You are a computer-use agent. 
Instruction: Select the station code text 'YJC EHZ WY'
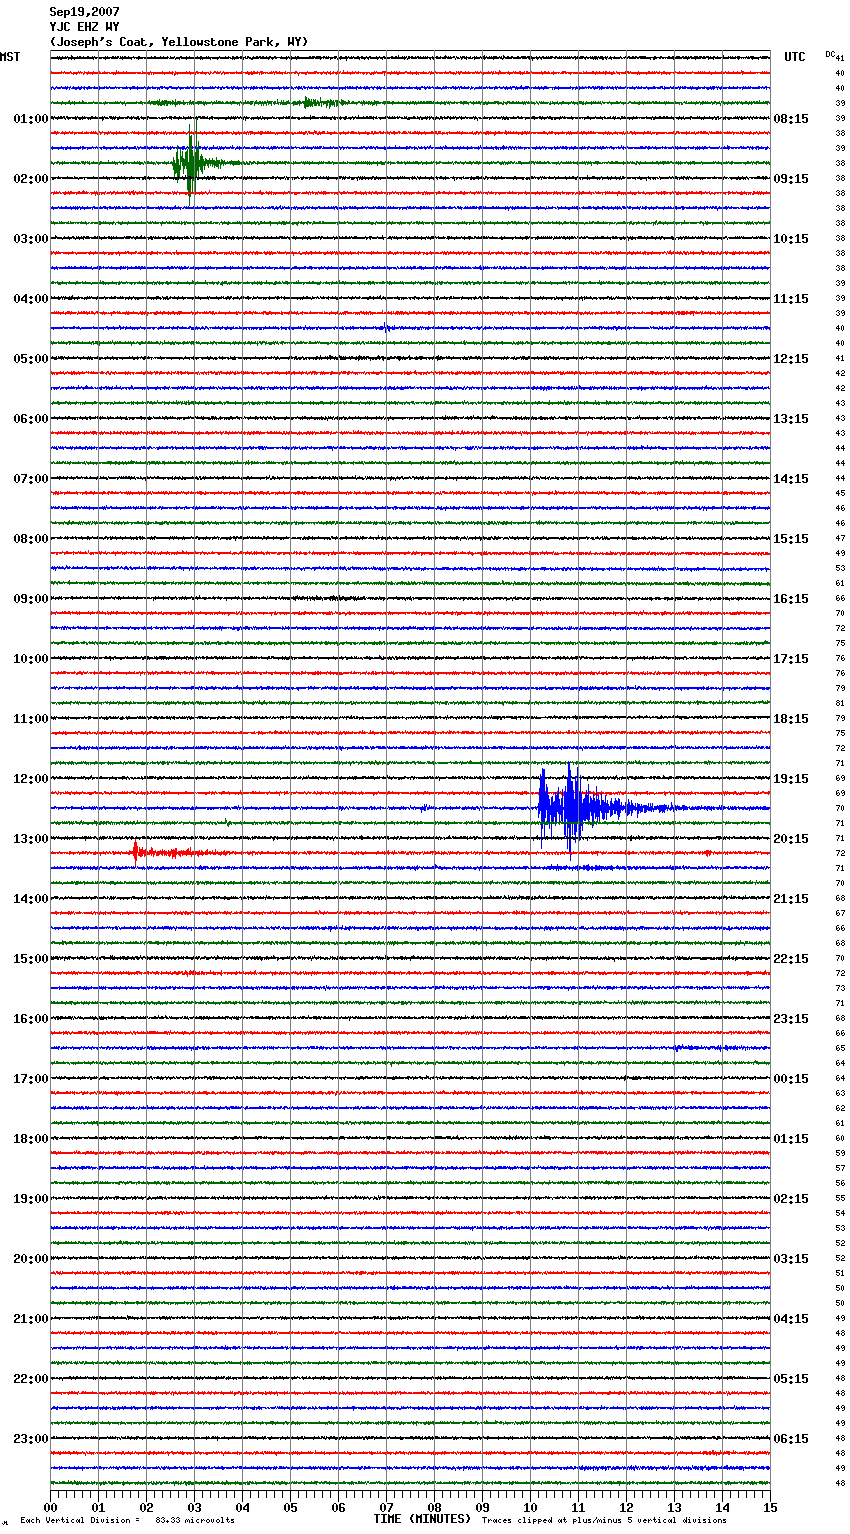[84, 27]
